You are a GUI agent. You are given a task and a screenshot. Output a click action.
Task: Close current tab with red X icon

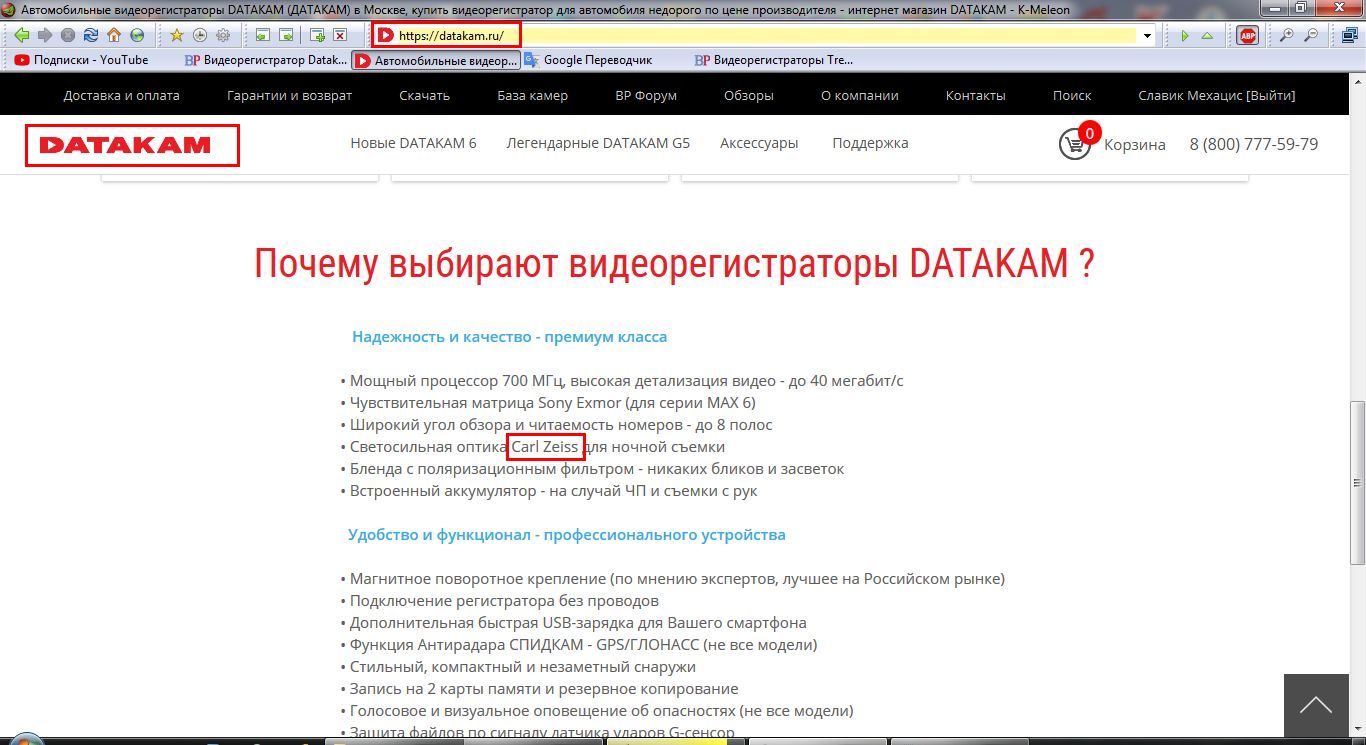(x=340, y=35)
